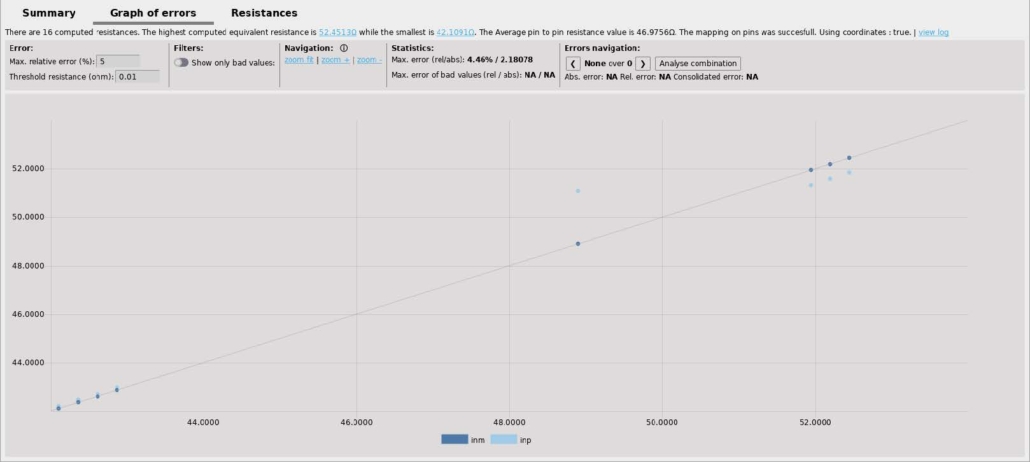Image resolution: width=1030 pixels, height=462 pixels.
Task: Toggle the inp legend swatch
Action: click(504, 440)
